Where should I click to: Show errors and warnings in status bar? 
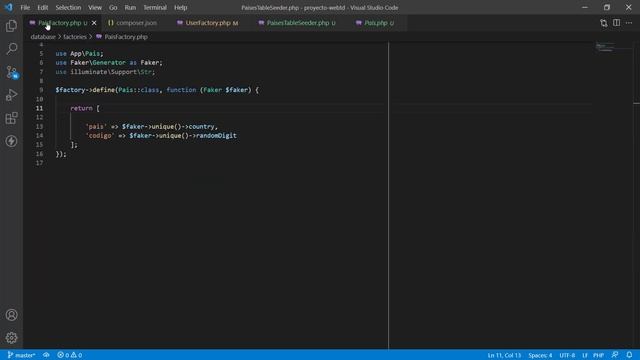pos(70,355)
